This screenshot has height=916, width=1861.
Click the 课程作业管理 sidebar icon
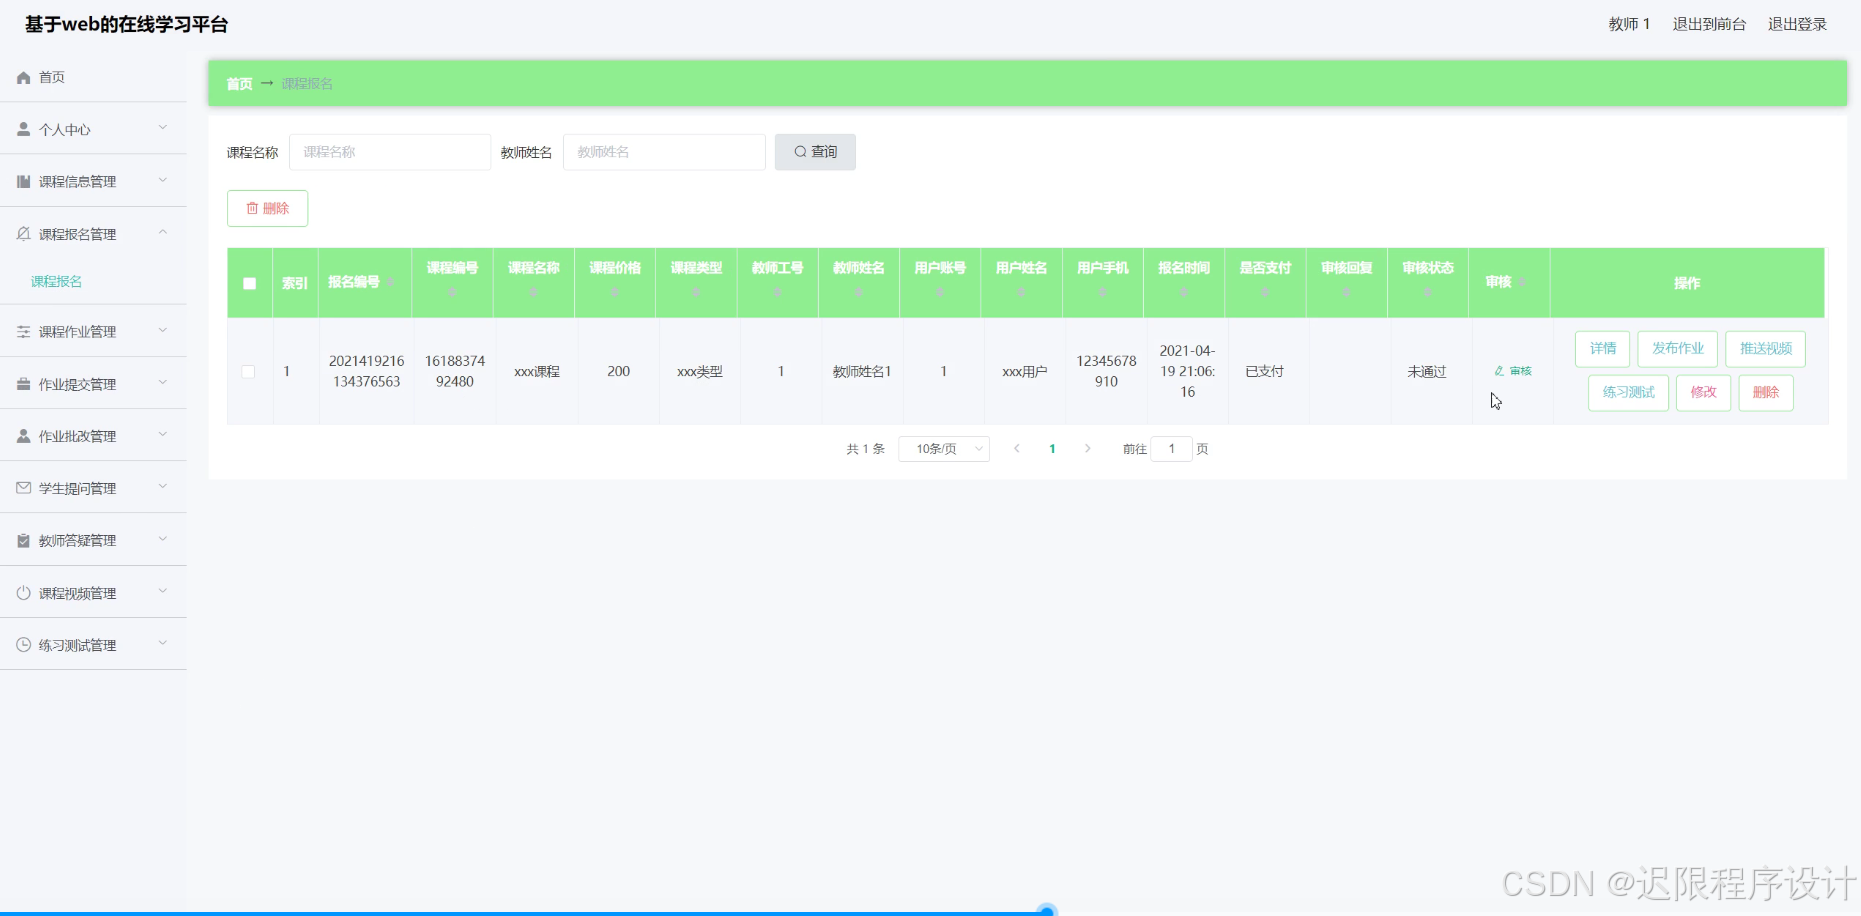(22, 331)
